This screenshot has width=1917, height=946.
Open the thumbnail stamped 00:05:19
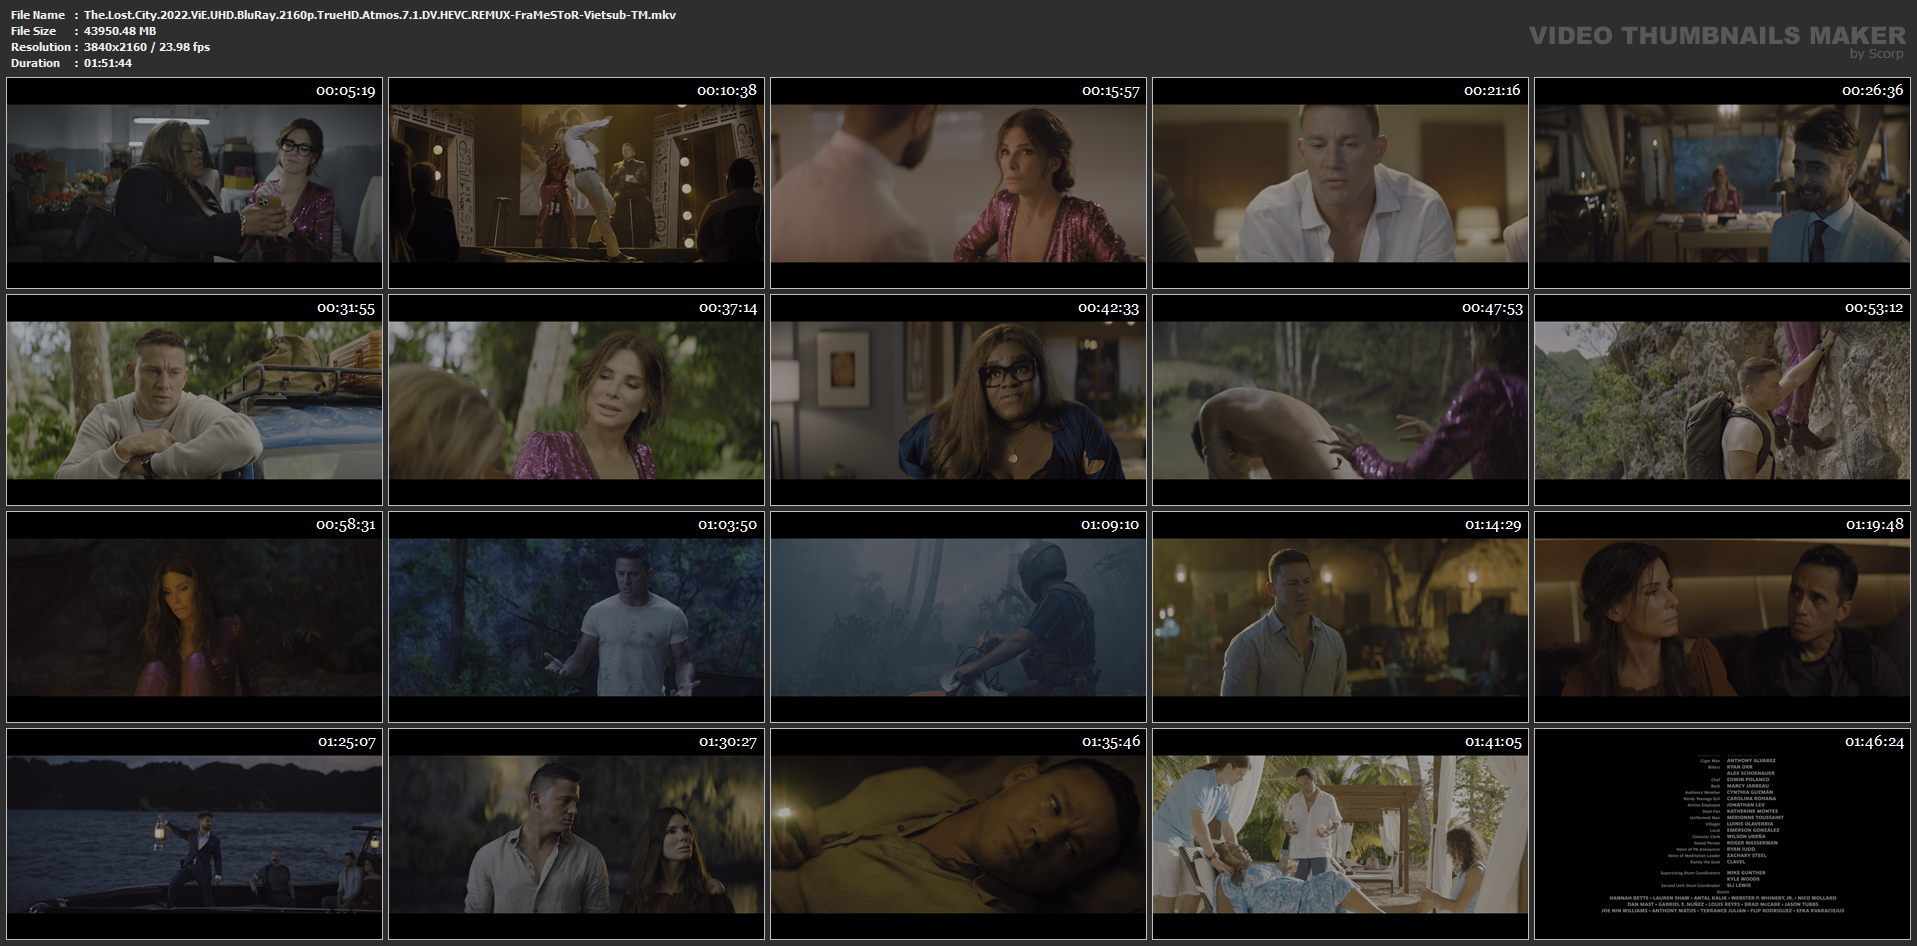click(194, 183)
